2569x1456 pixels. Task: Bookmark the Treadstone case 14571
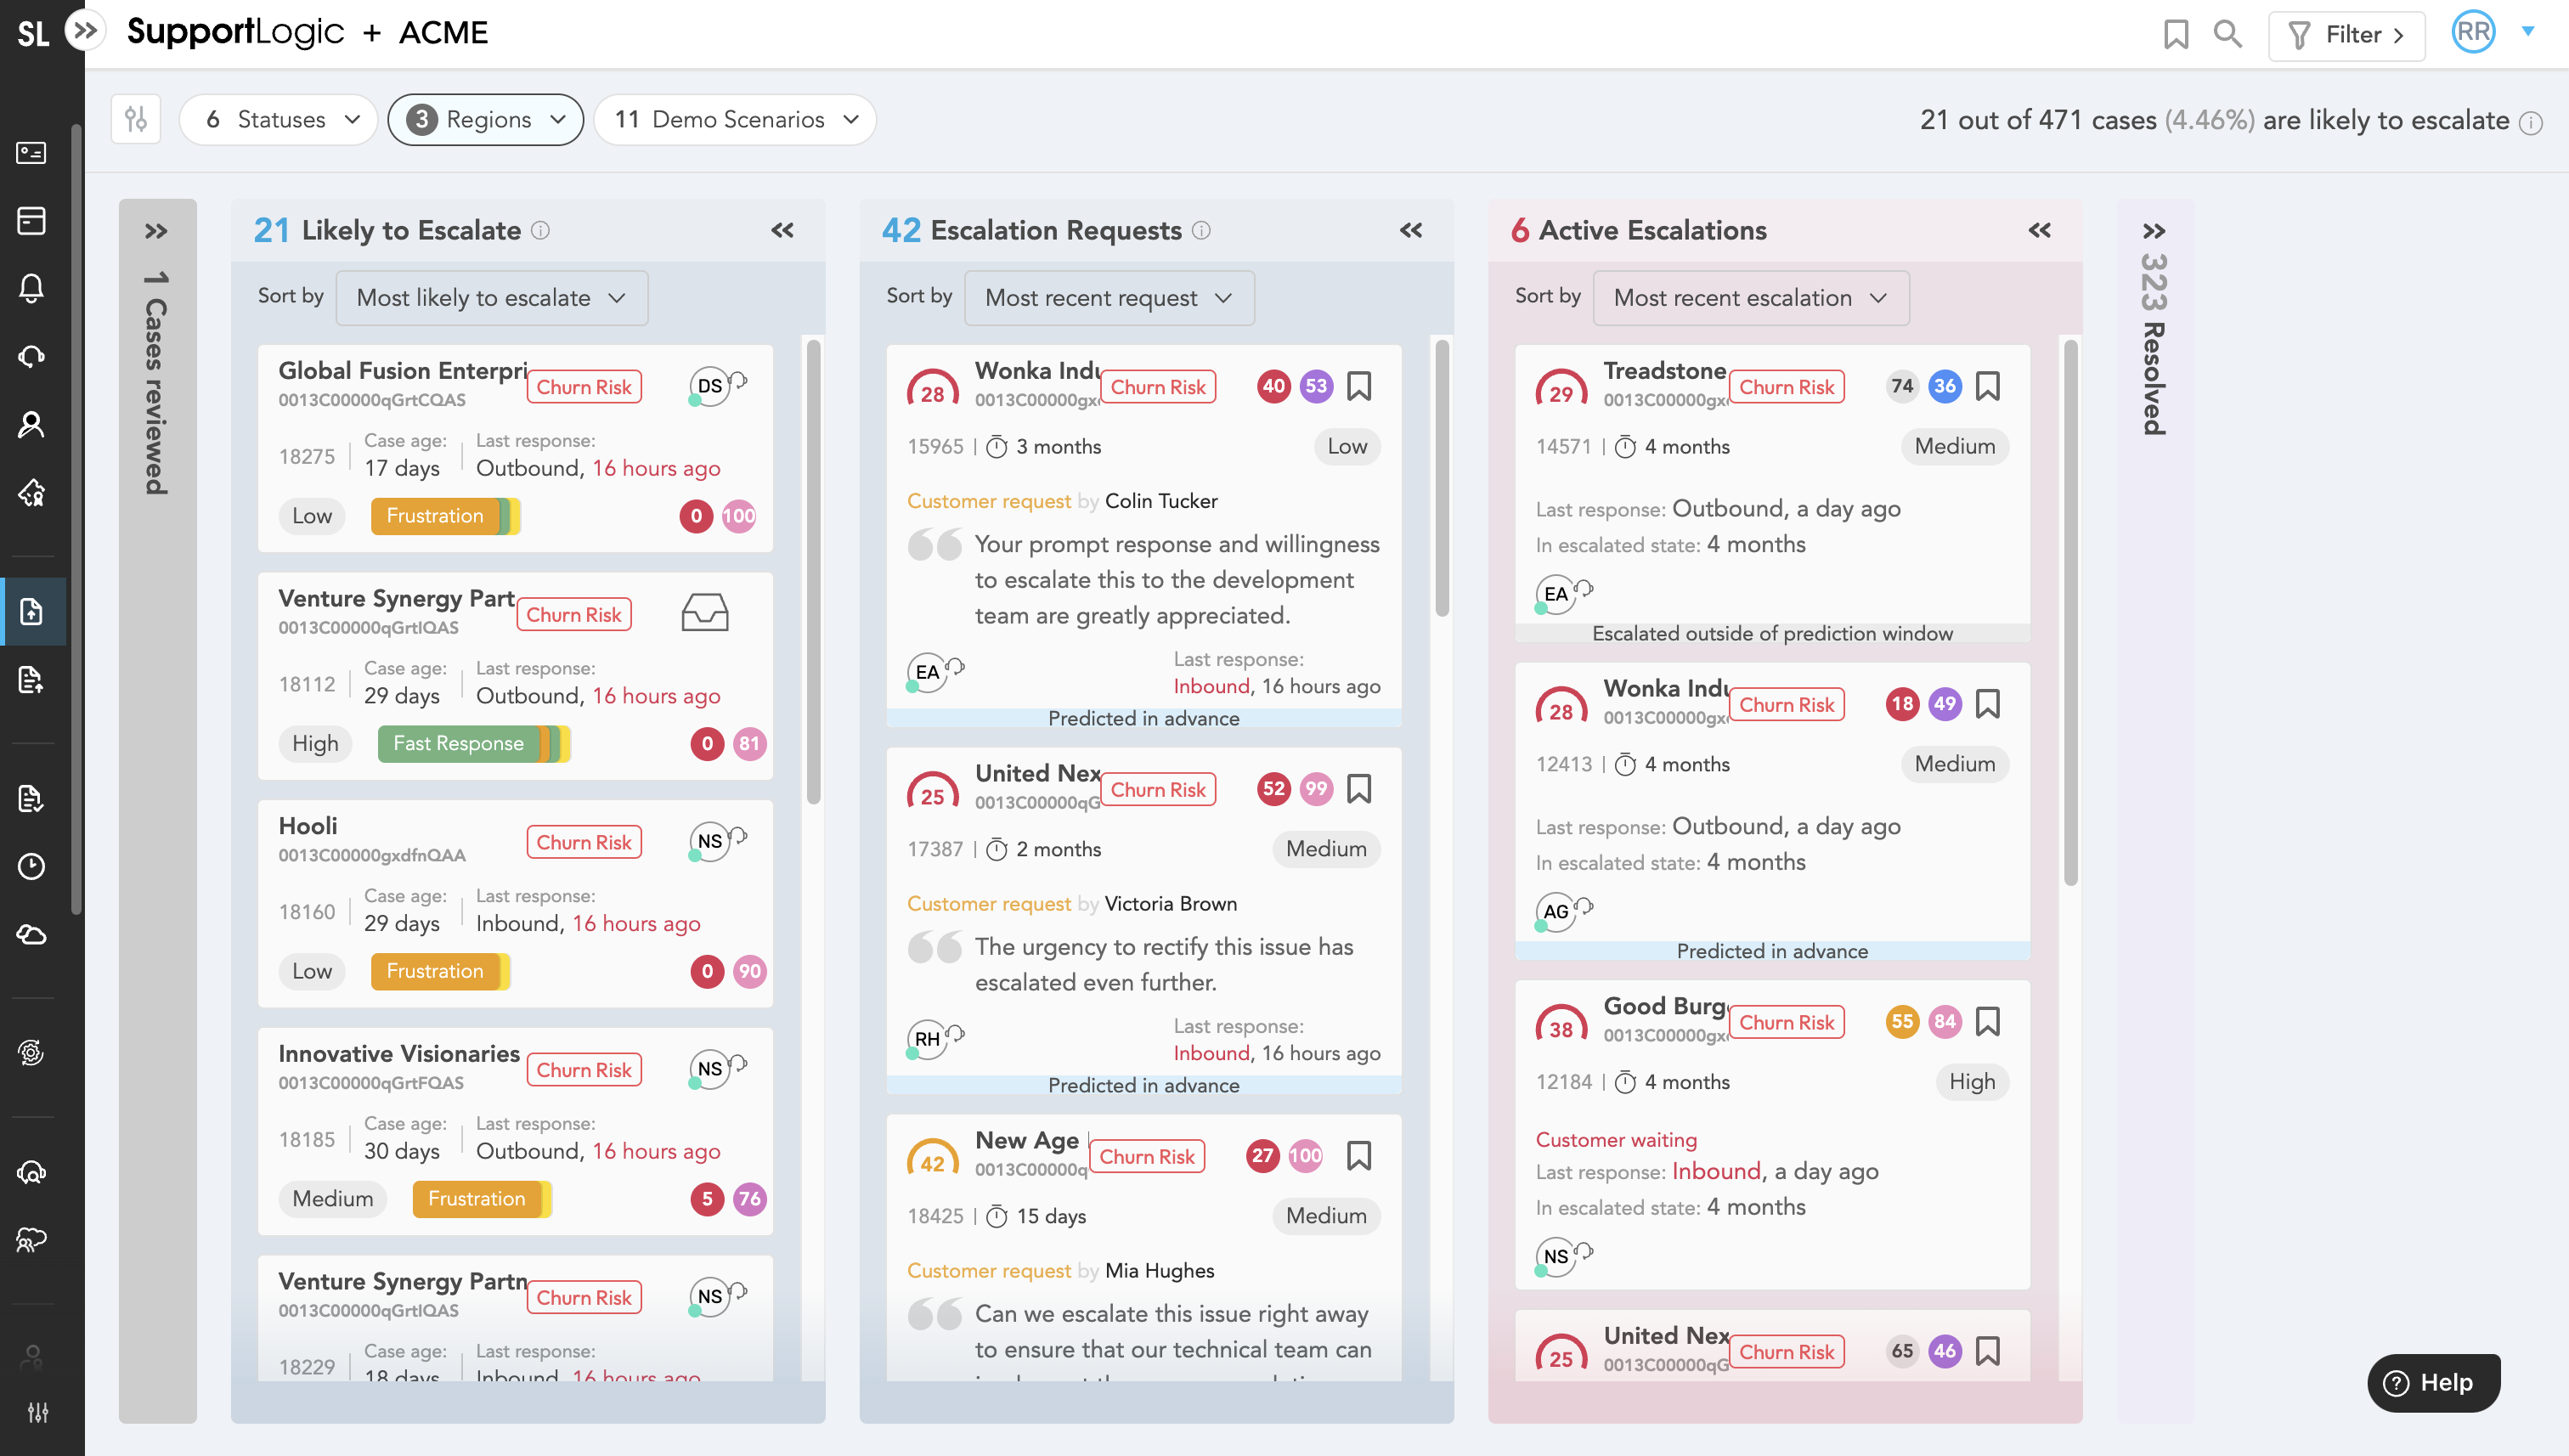1988,386
